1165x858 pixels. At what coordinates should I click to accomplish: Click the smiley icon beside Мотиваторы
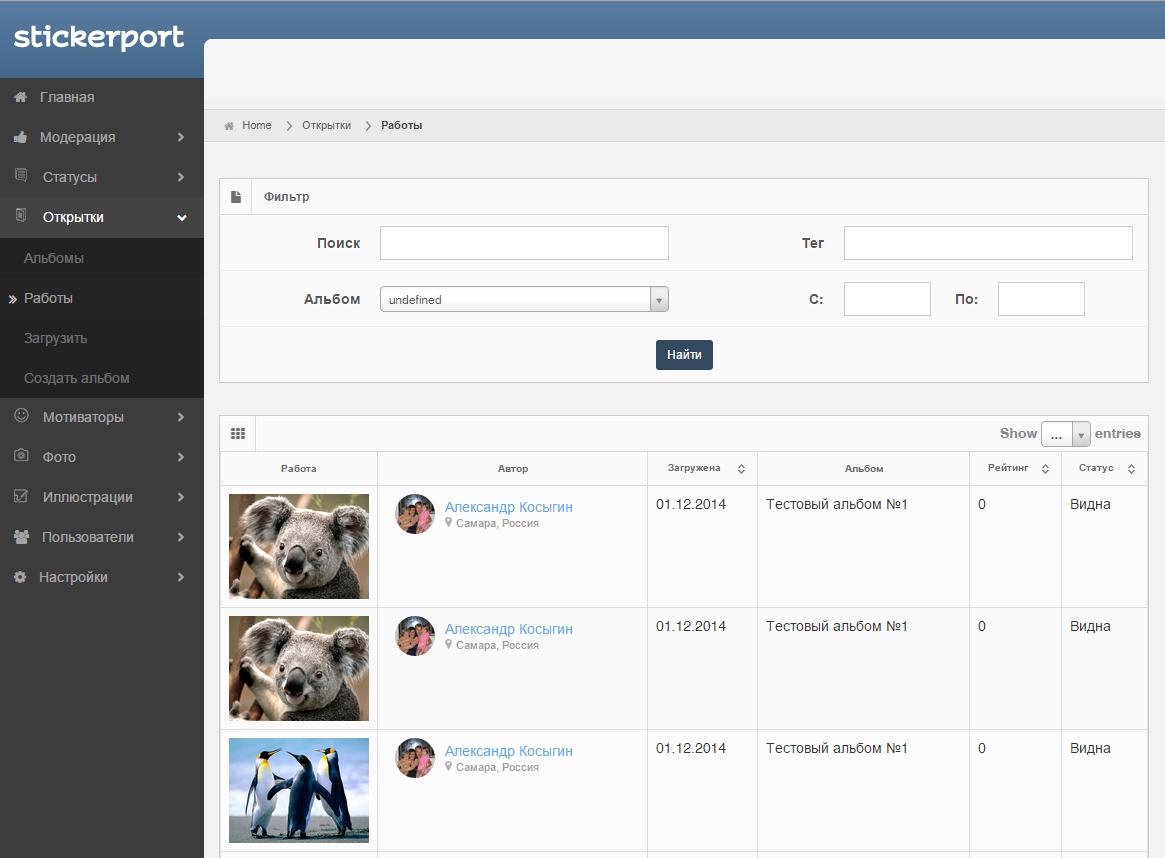click(21, 416)
